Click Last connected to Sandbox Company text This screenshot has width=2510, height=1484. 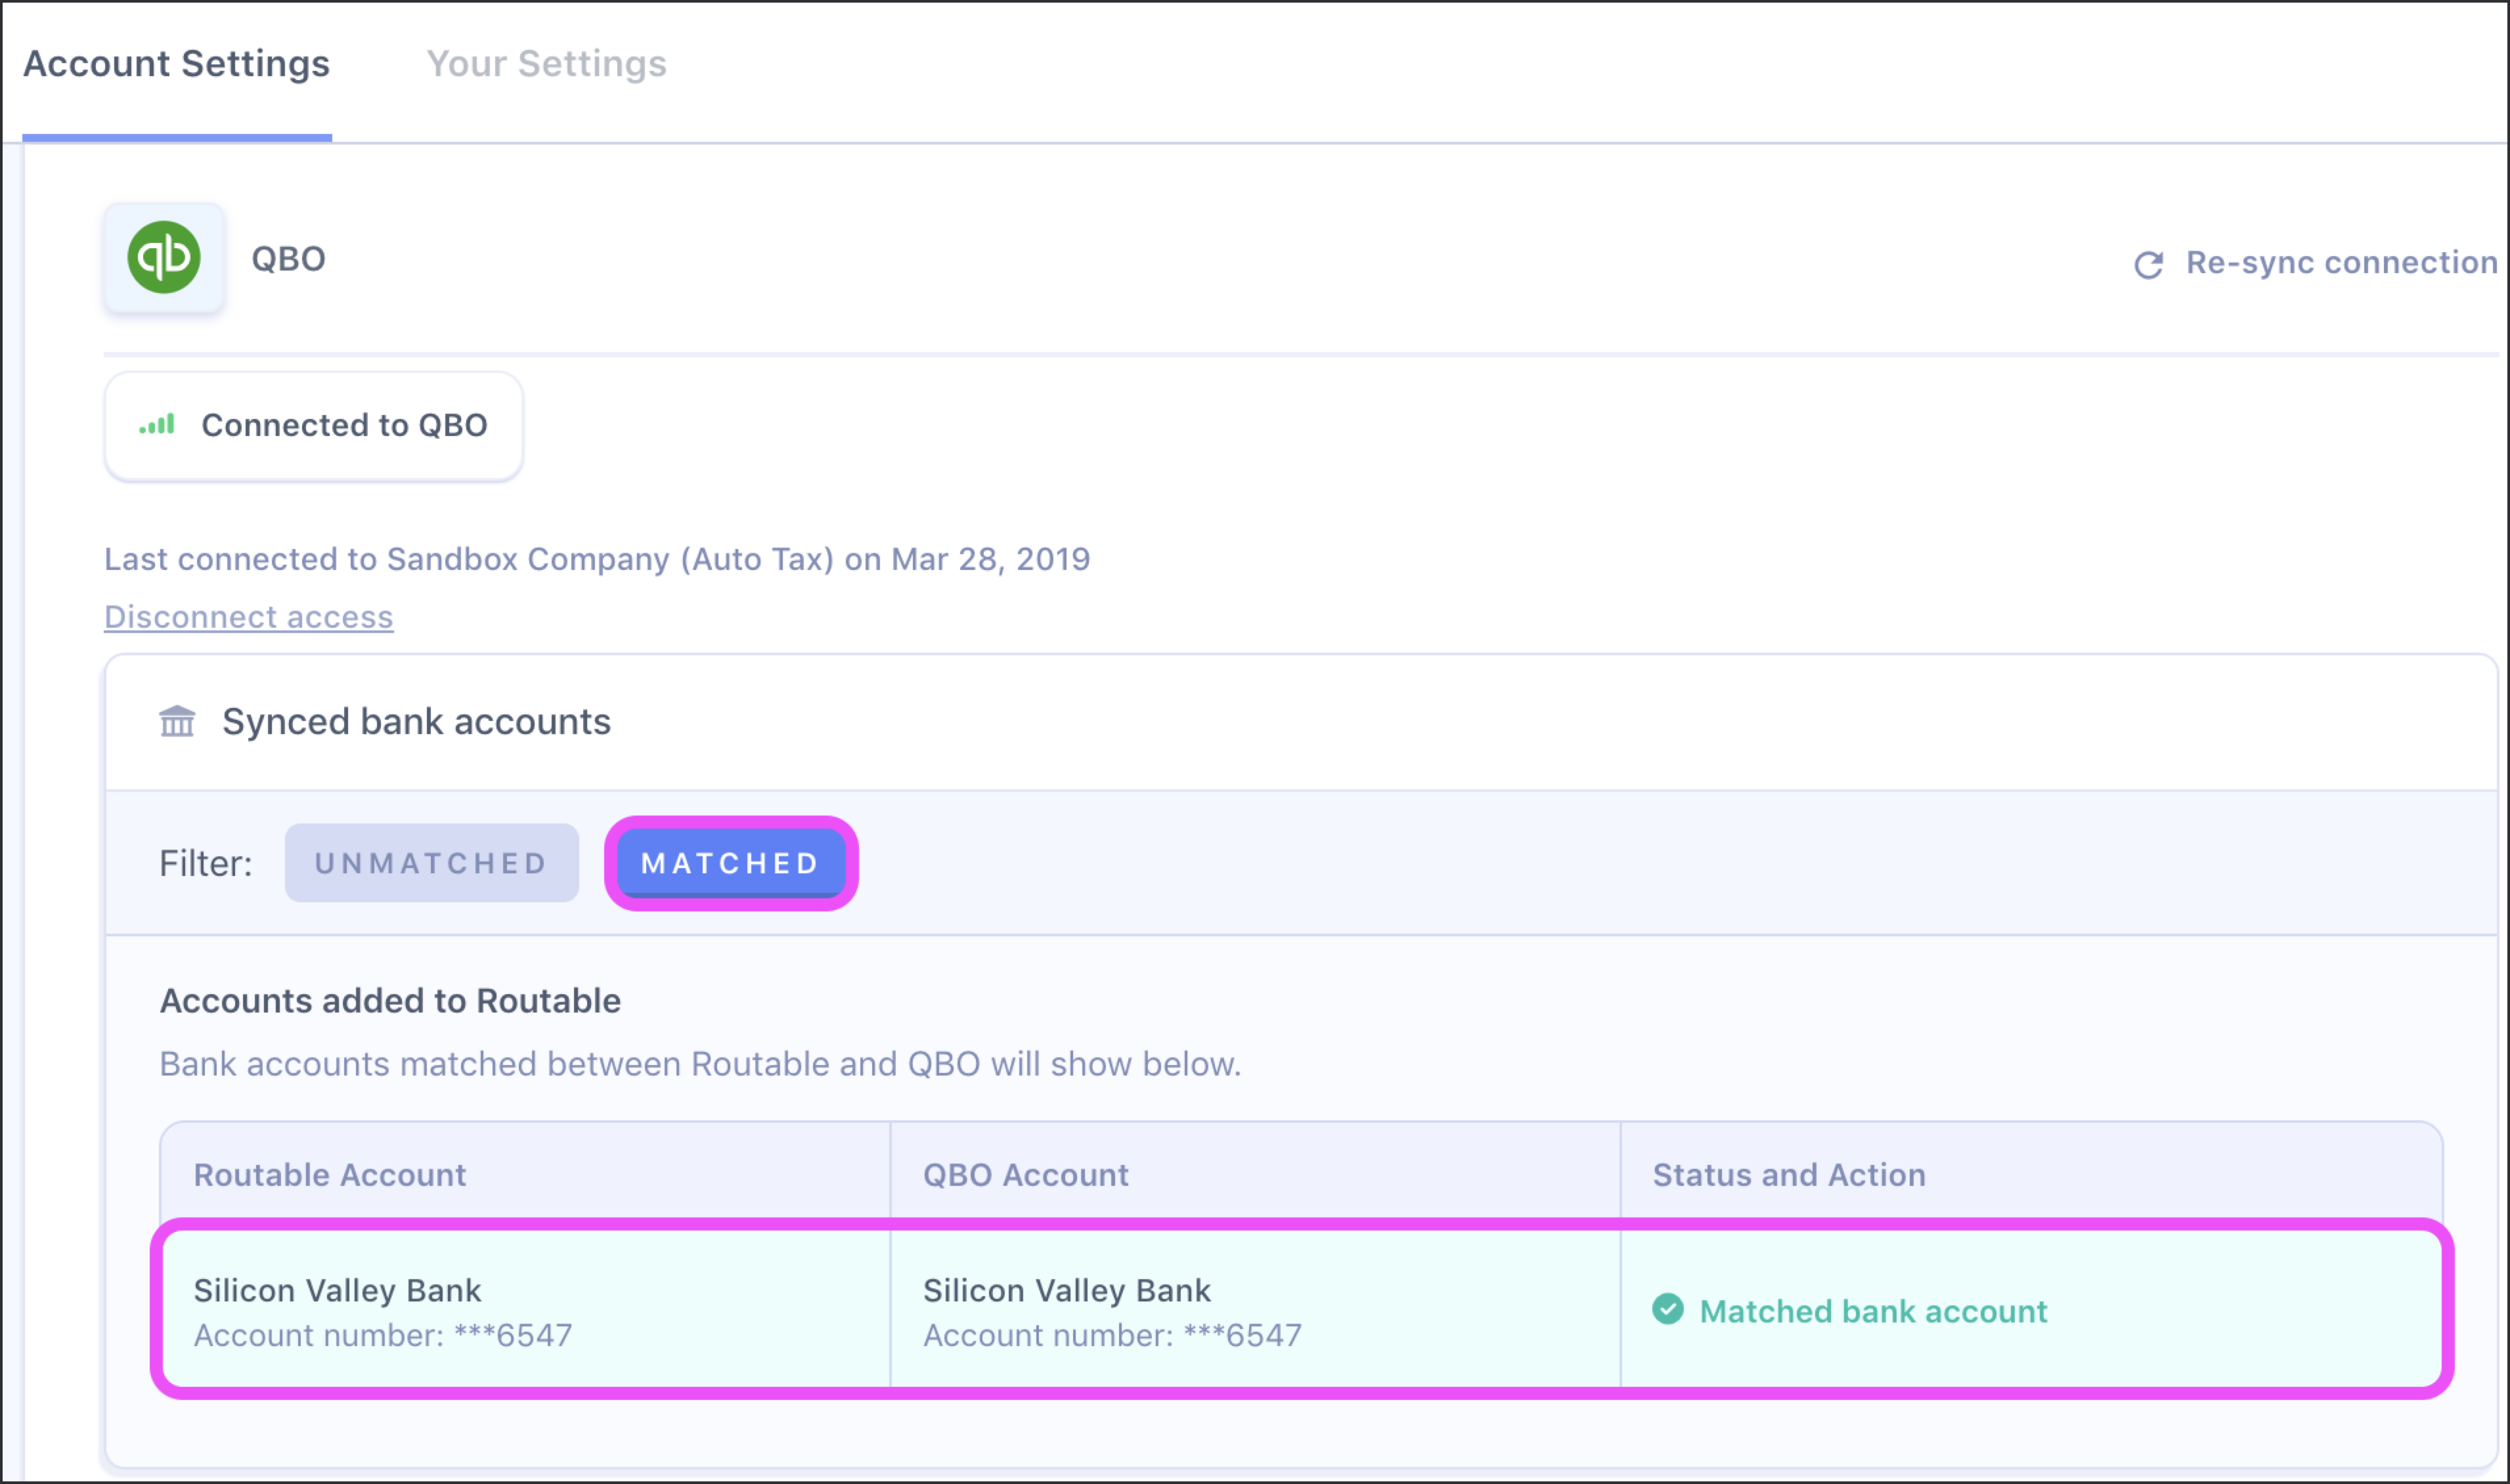pyautogui.click(x=597, y=559)
